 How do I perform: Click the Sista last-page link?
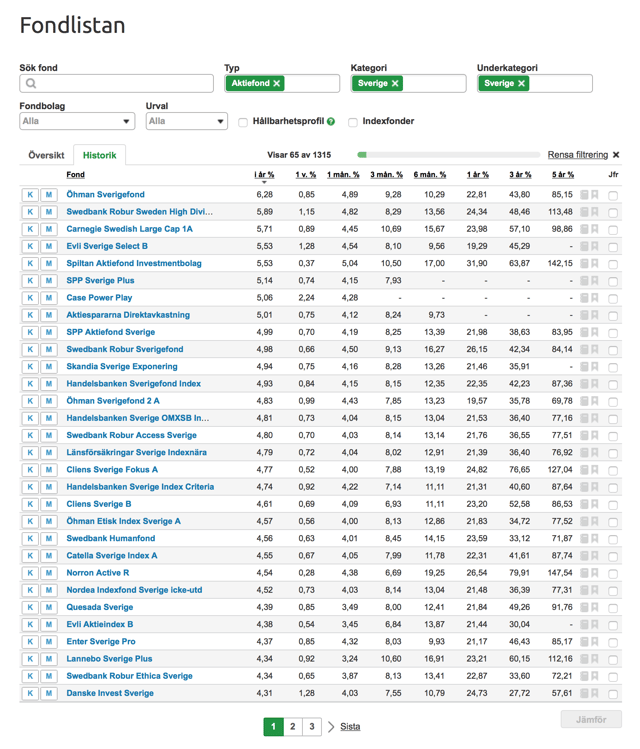tap(350, 727)
